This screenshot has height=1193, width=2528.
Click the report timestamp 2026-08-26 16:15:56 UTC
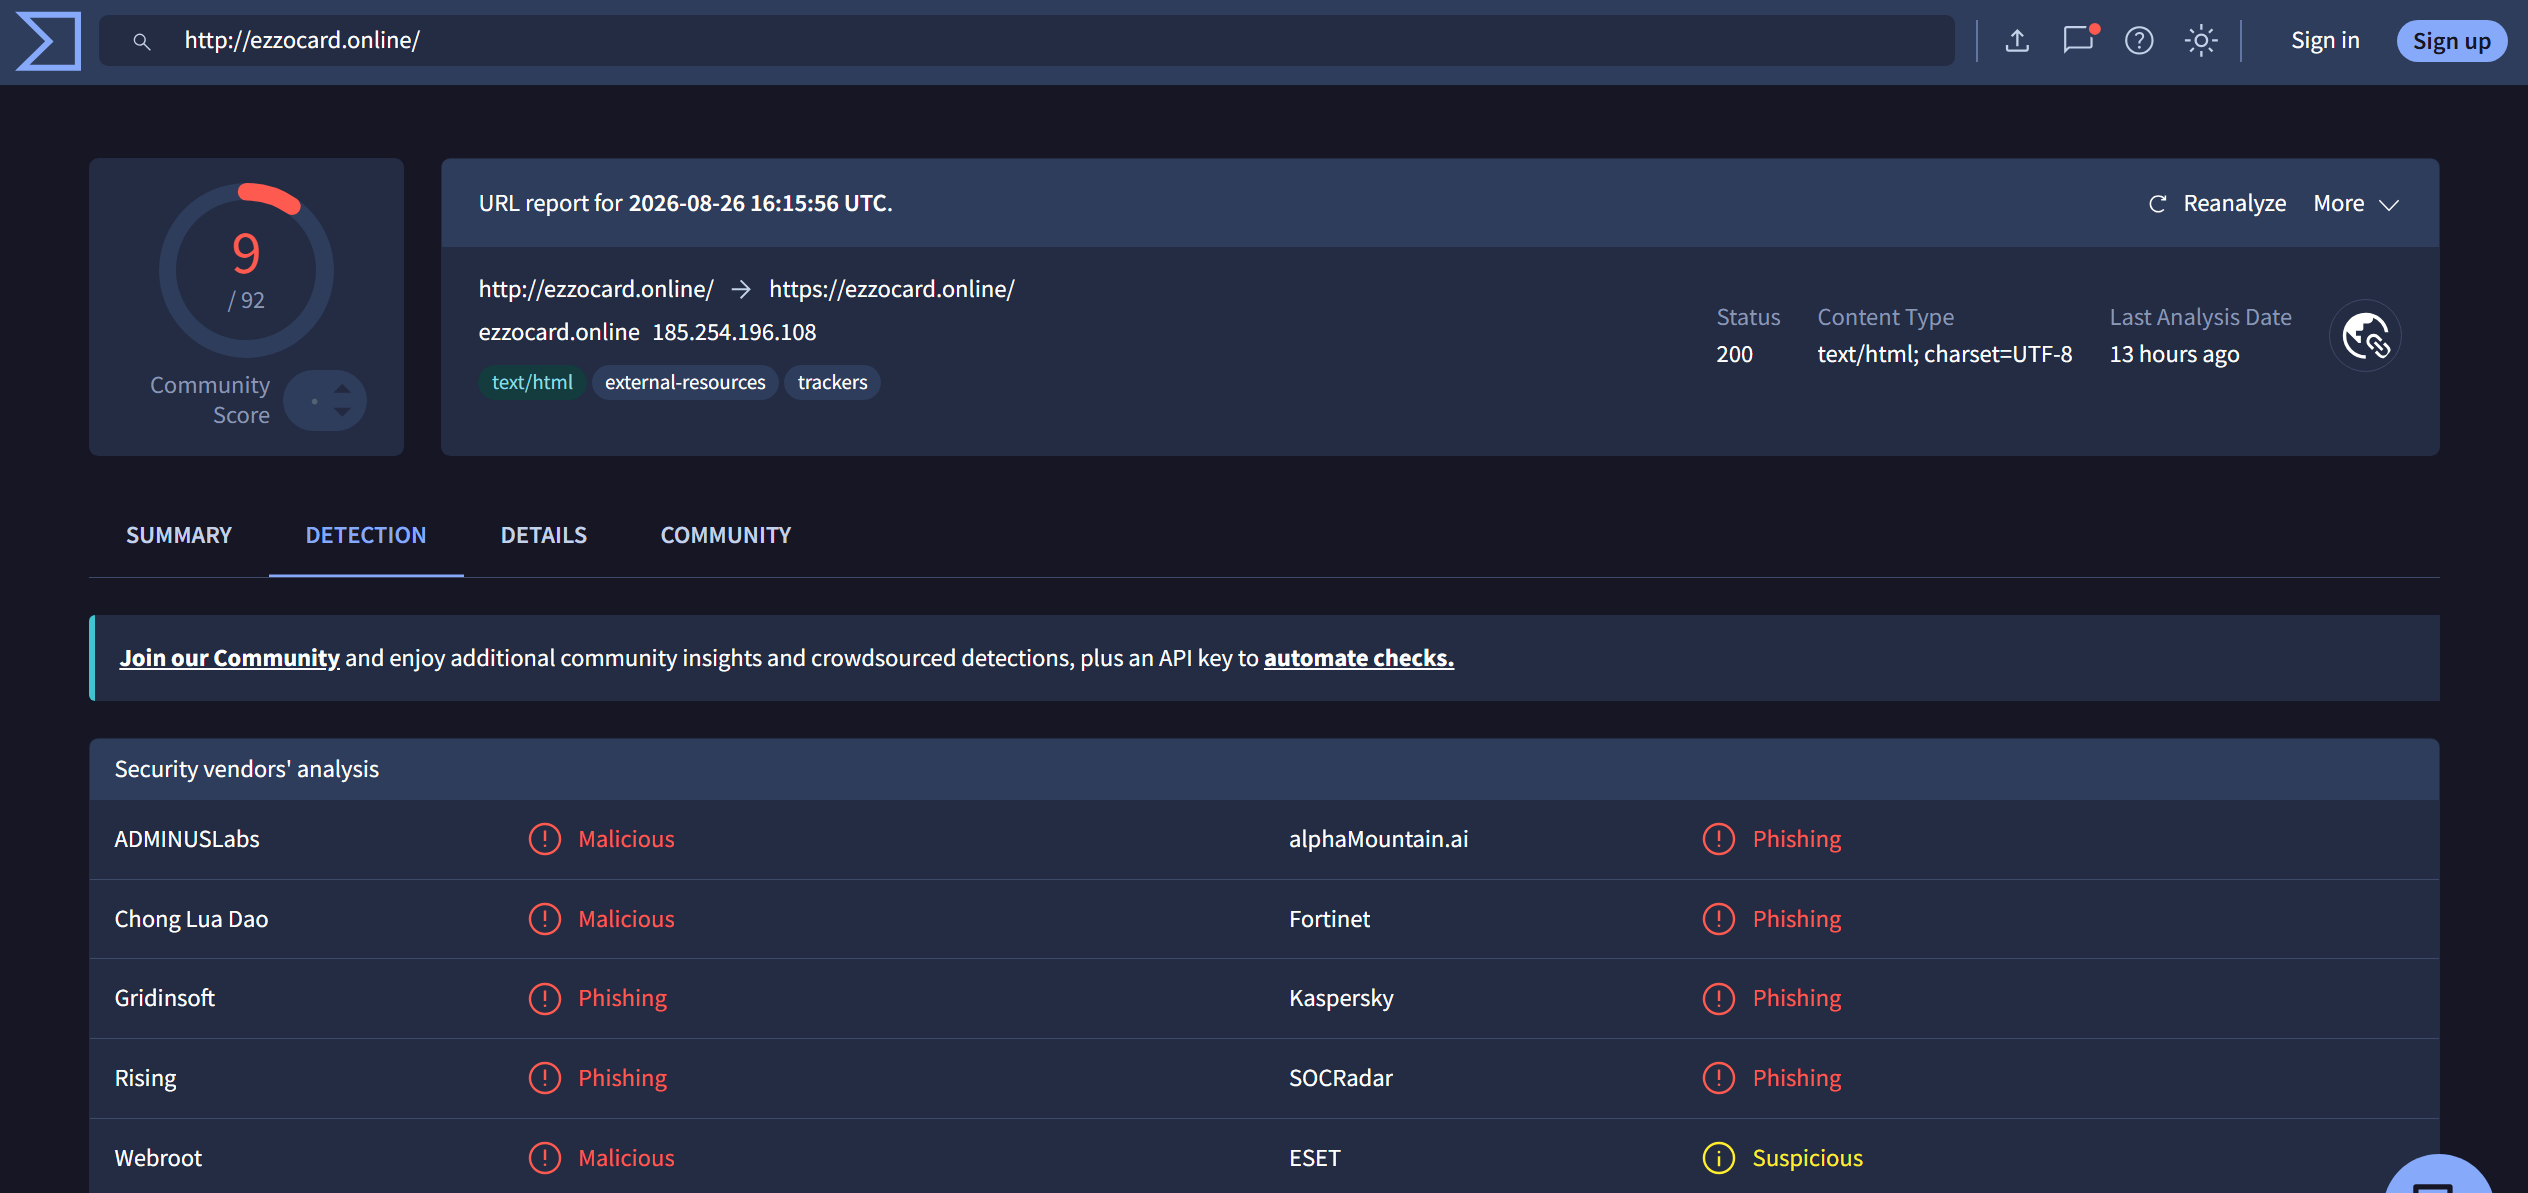[x=758, y=203]
